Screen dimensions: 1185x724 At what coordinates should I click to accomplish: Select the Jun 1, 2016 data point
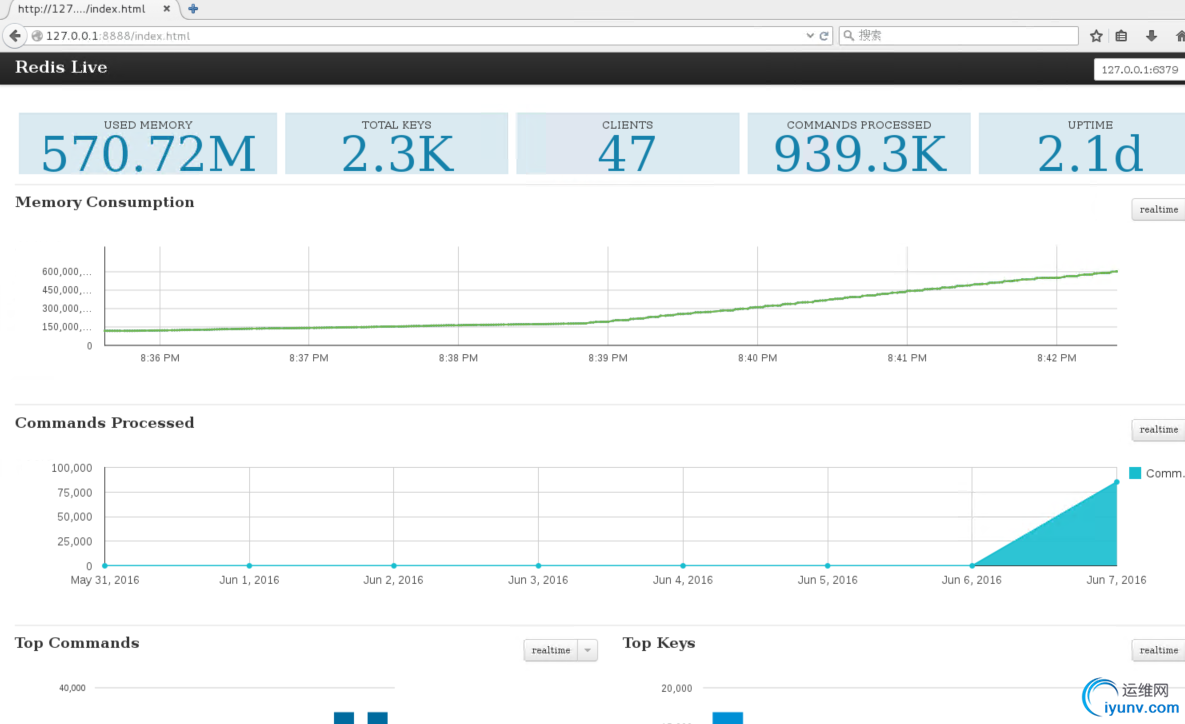[249, 565]
